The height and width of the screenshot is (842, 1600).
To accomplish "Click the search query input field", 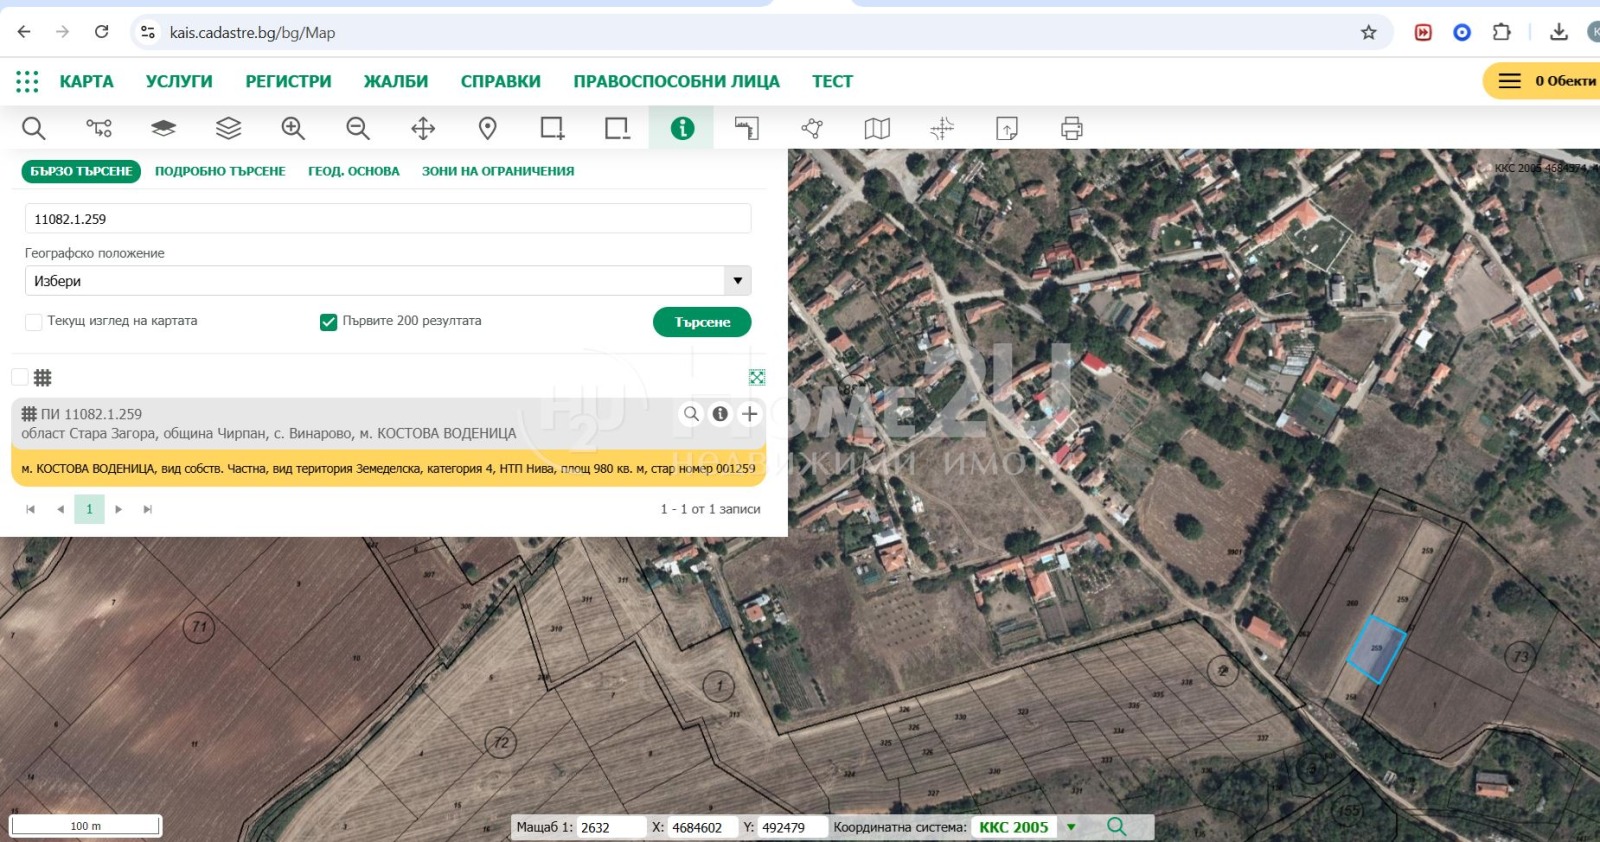I will point(387,219).
